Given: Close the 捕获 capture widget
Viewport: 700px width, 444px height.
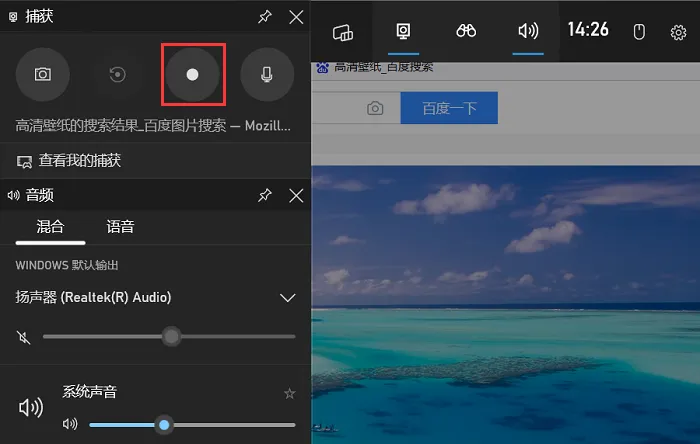Looking at the screenshot, I should click(x=296, y=17).
